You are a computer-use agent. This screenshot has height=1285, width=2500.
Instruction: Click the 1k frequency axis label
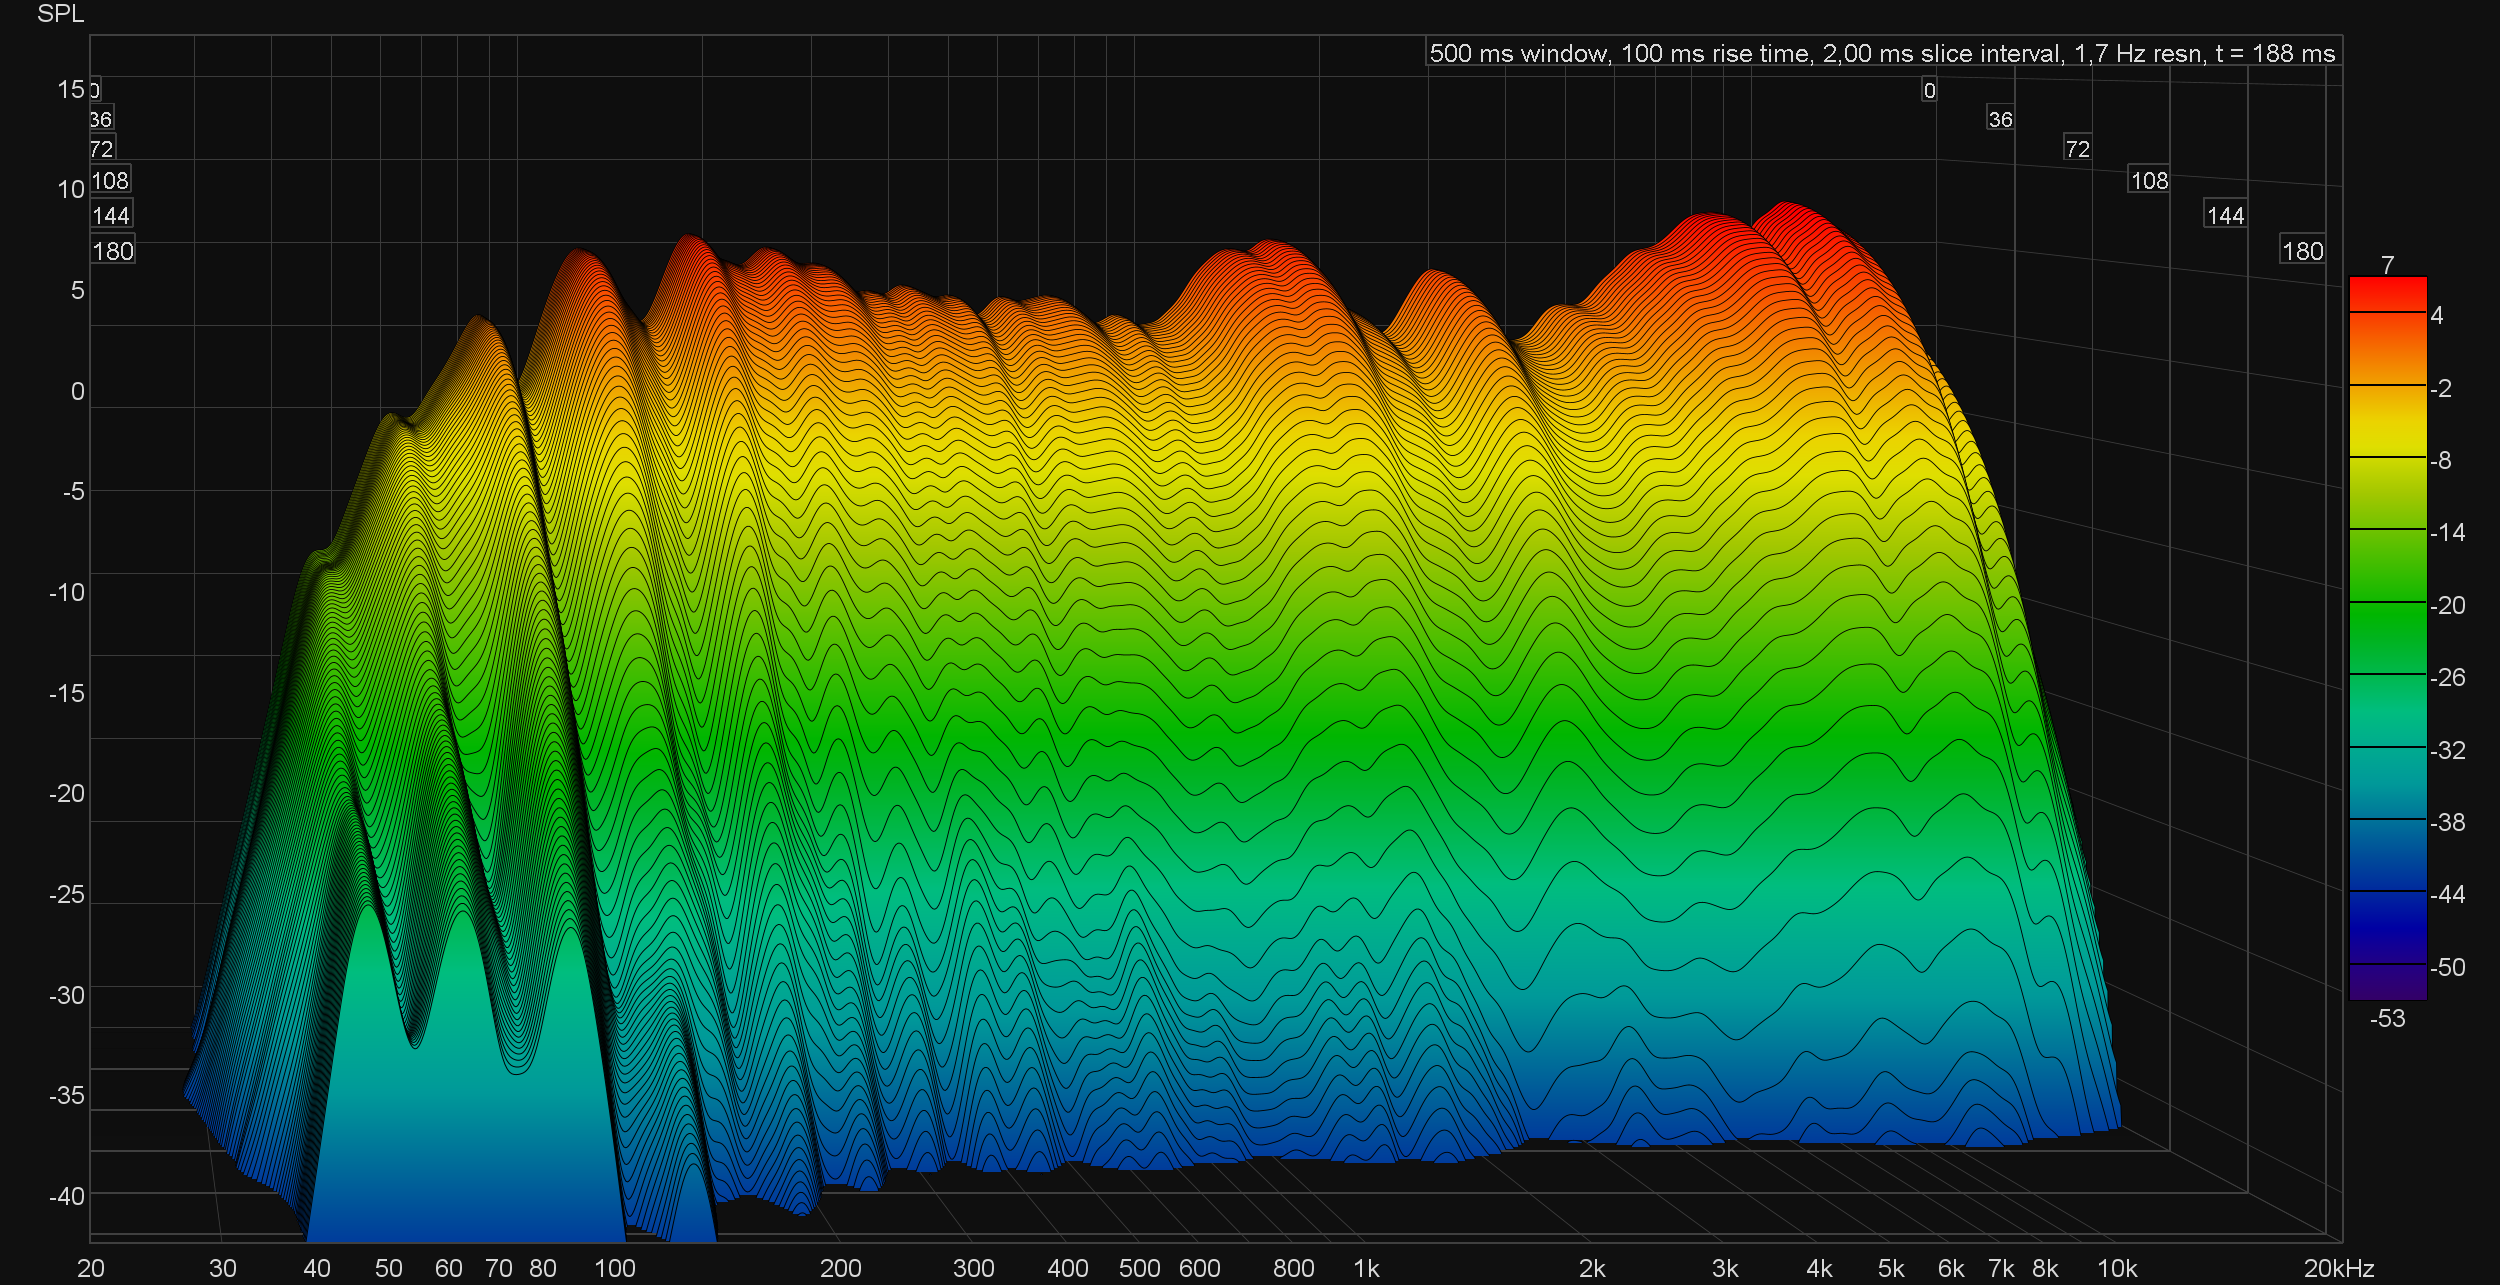click(1366, 1268)
